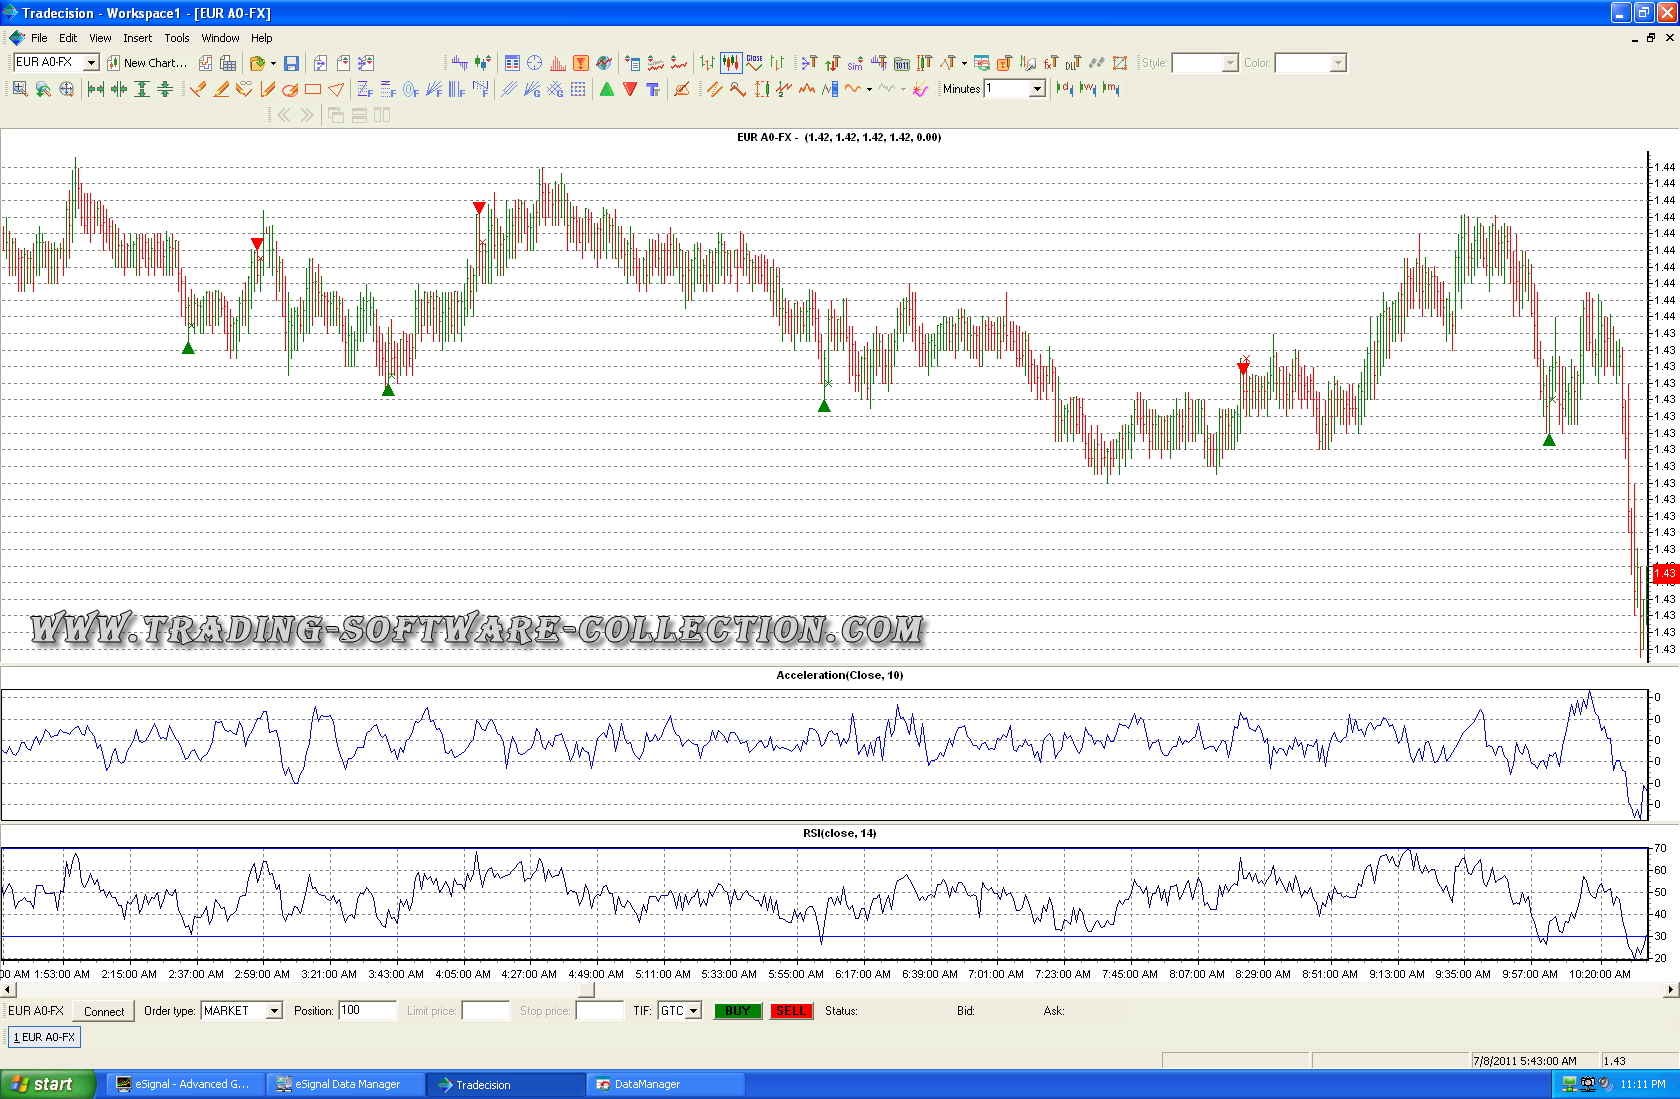This screenshot has width=1680, height=1099.
Task: Click the Save icon in the toolbar
Action: [x=291, y=63]
